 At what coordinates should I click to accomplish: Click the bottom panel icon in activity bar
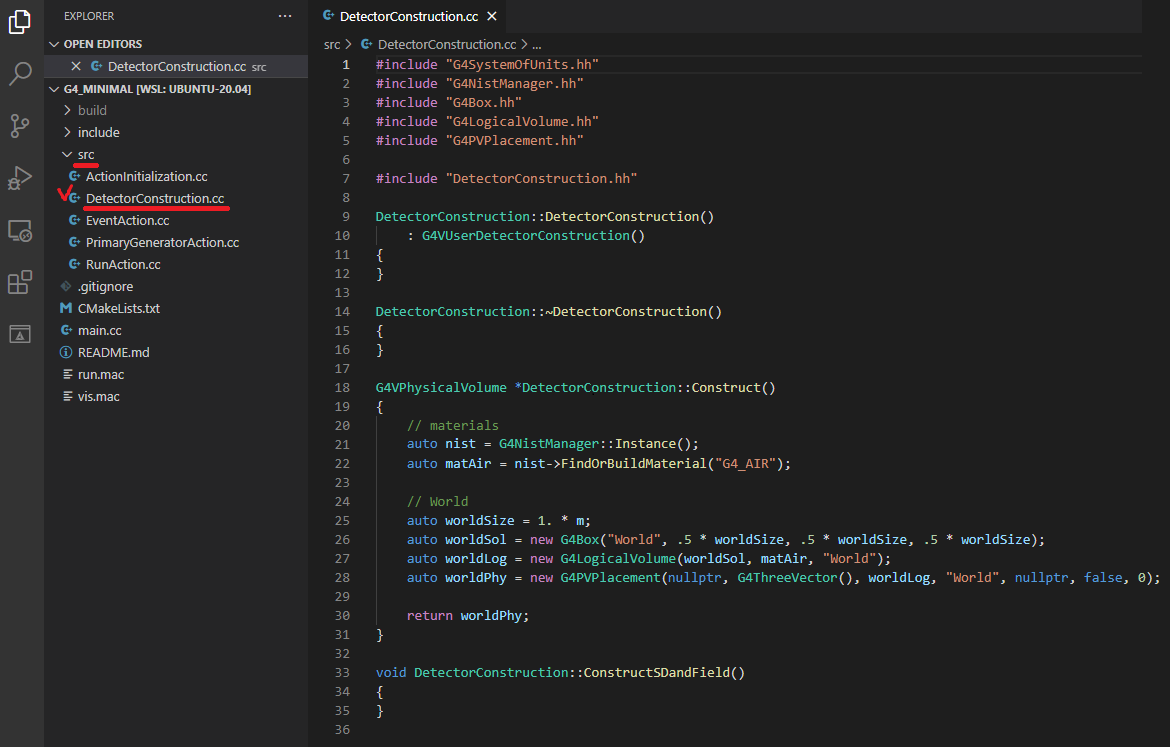point(20,334)
